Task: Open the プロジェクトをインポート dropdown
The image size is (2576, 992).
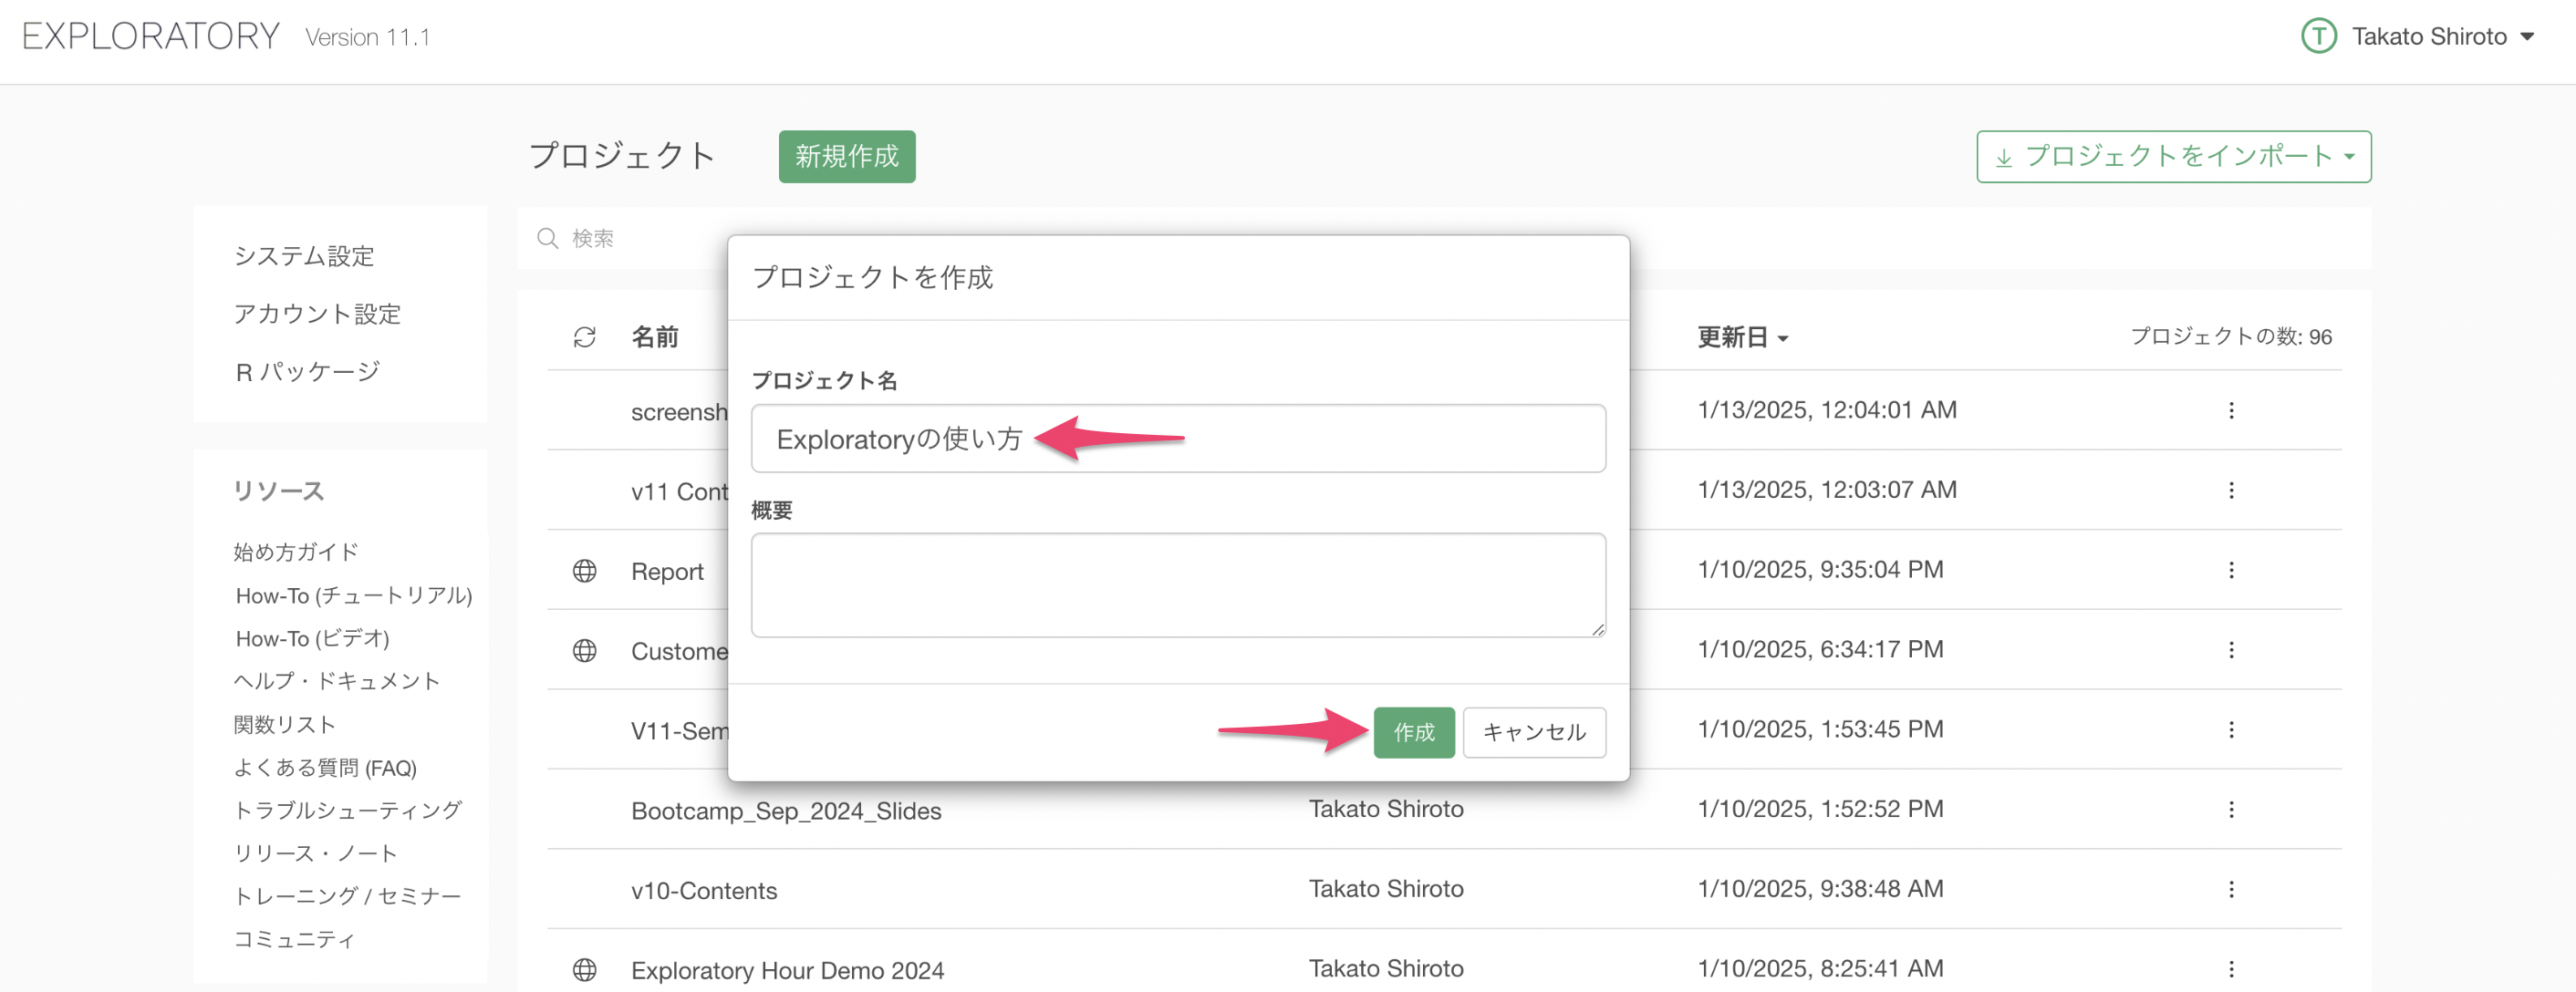Action: coord(2173,157)
